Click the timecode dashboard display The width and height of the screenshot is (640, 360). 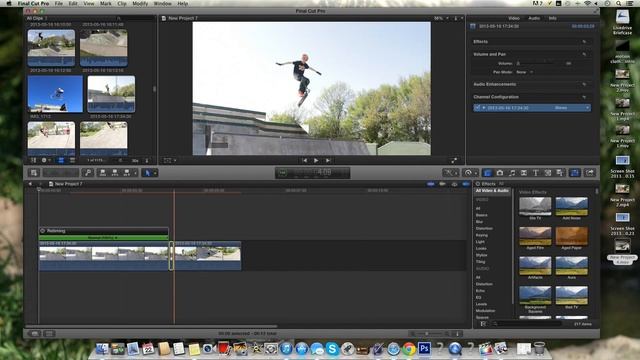[313, 173]
